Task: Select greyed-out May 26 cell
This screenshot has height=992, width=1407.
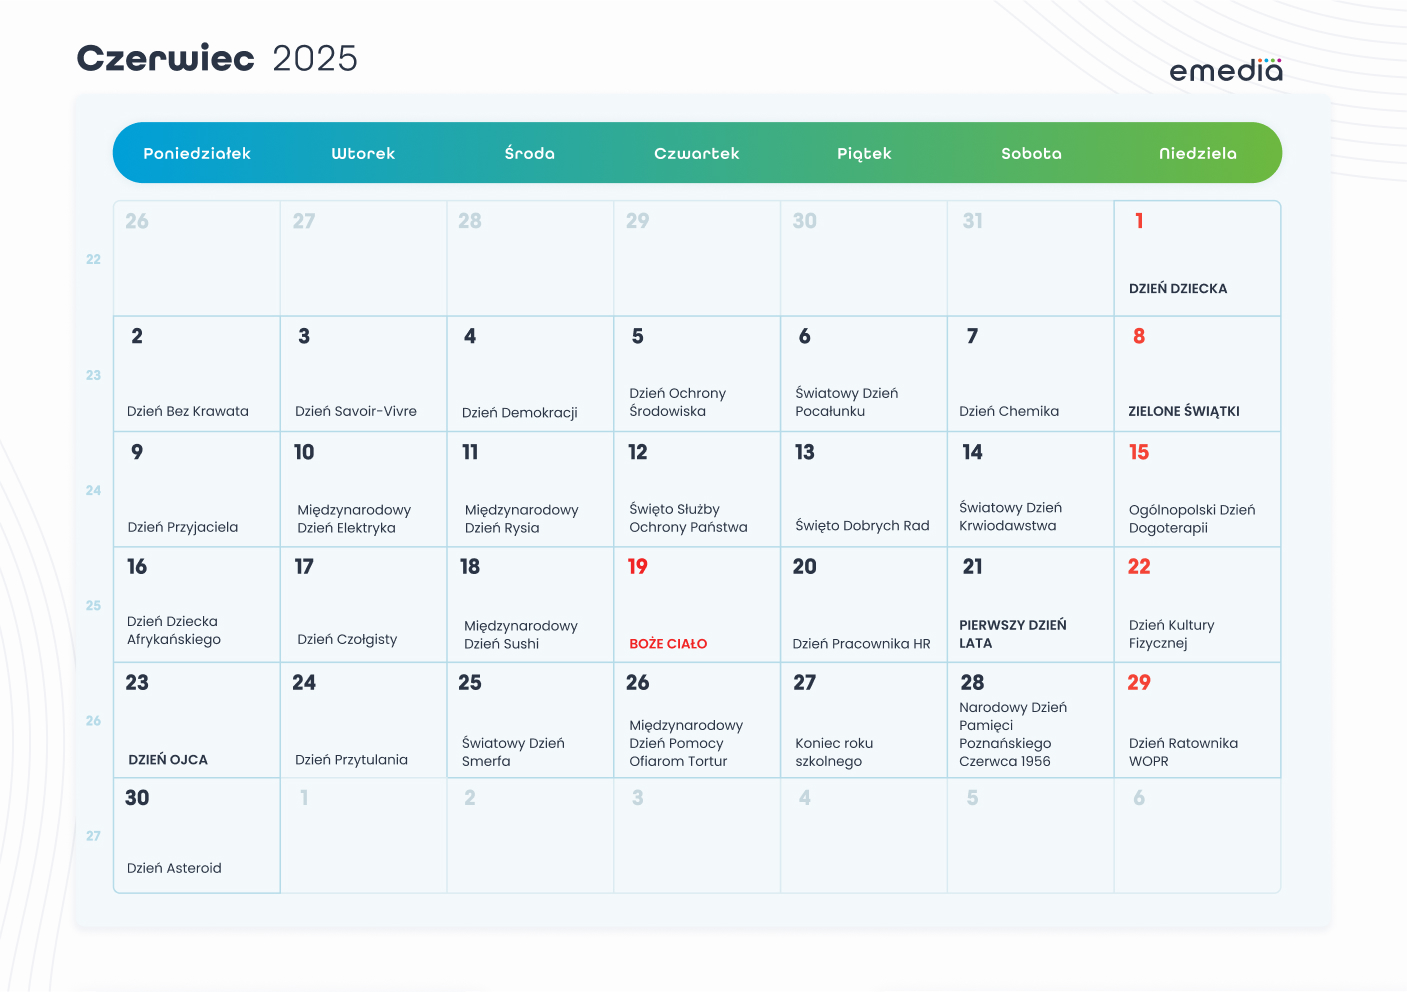Action: pyautogui.click(x=197, y=259)
